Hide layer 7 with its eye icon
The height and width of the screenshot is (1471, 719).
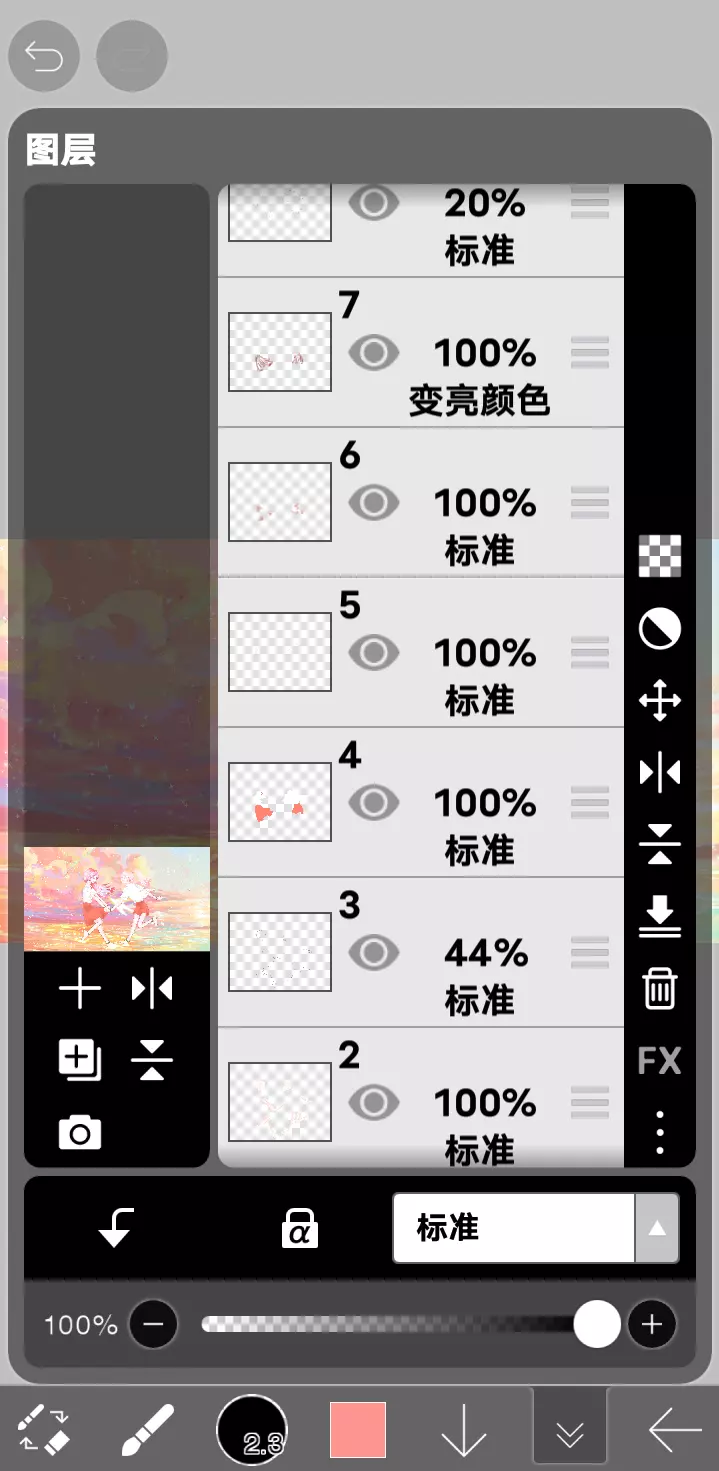[374, 352]
